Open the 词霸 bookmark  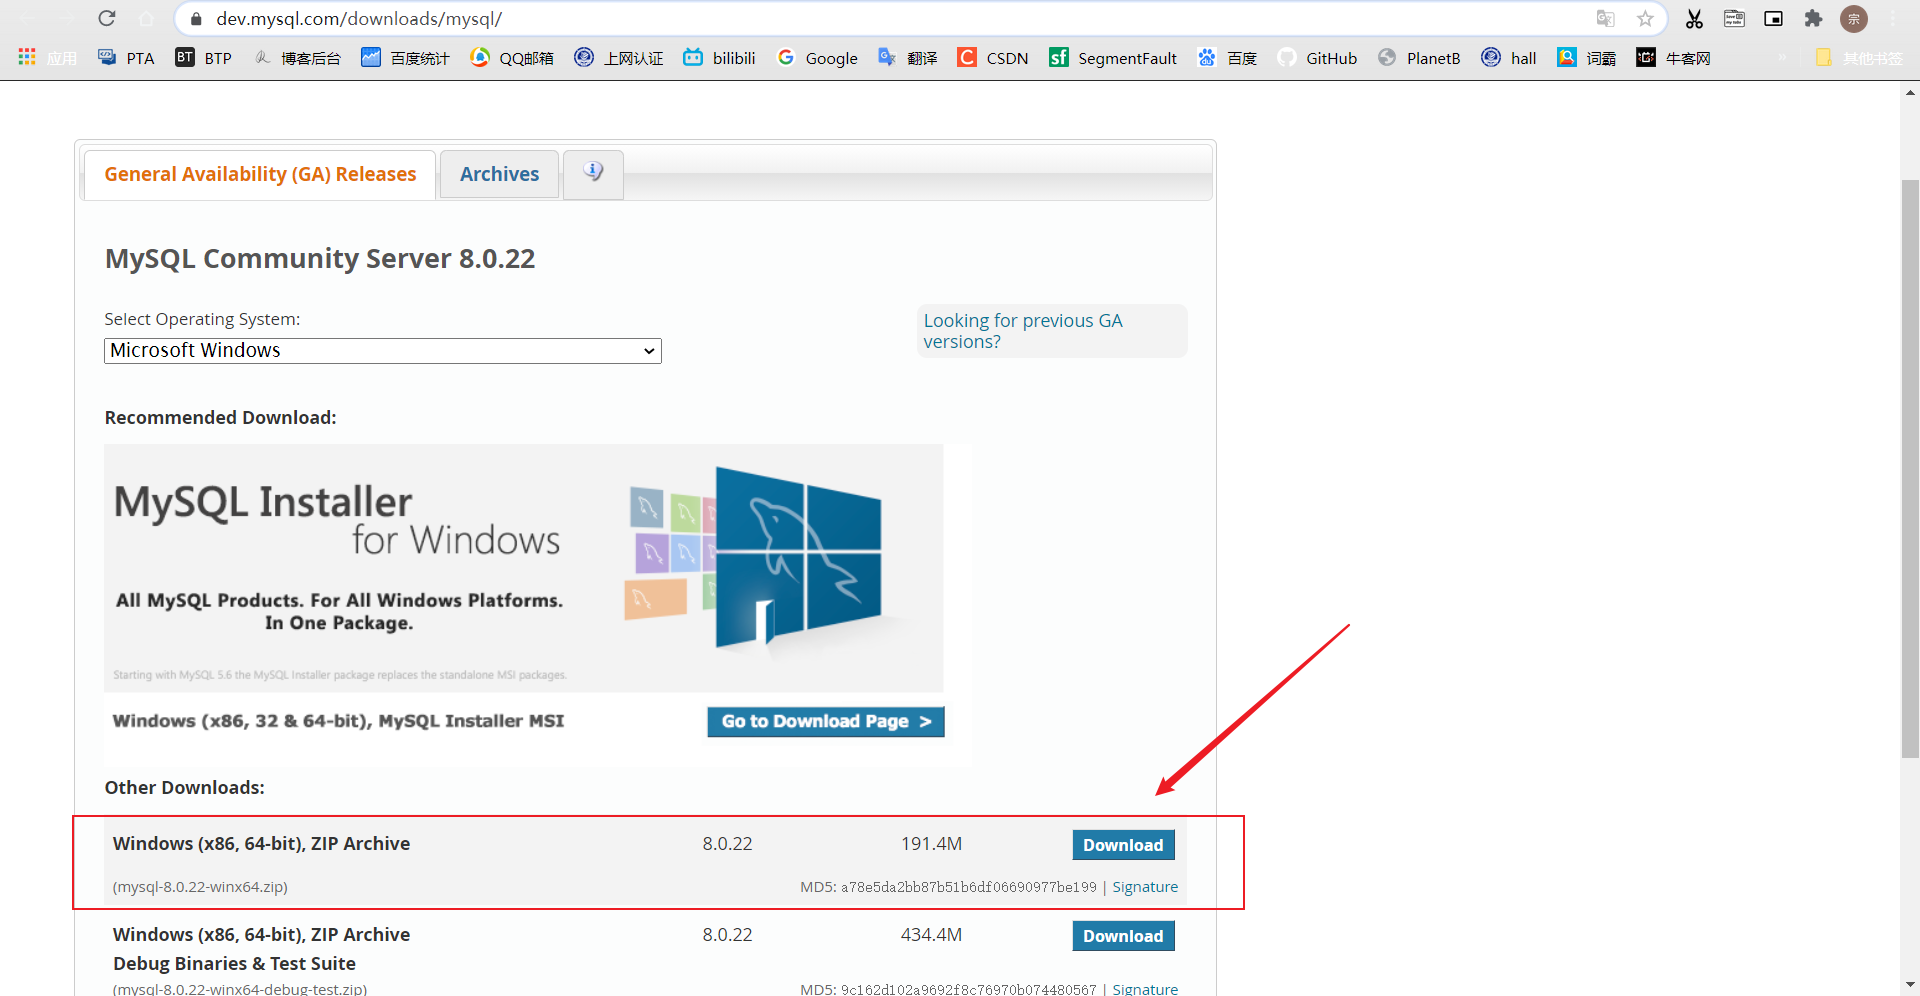pyautogui.click(x=1587, y=58)
